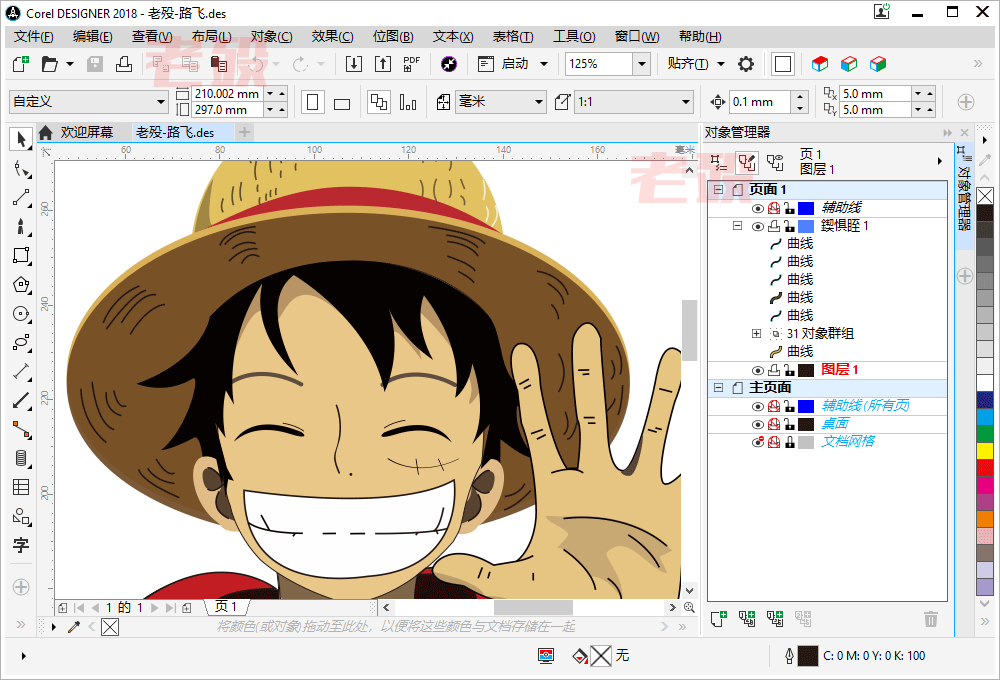This screenshot has width=1000, height=680.
Task: Toggle visibility of 鍥惧眰 1 layer
Action: (758, 226)
